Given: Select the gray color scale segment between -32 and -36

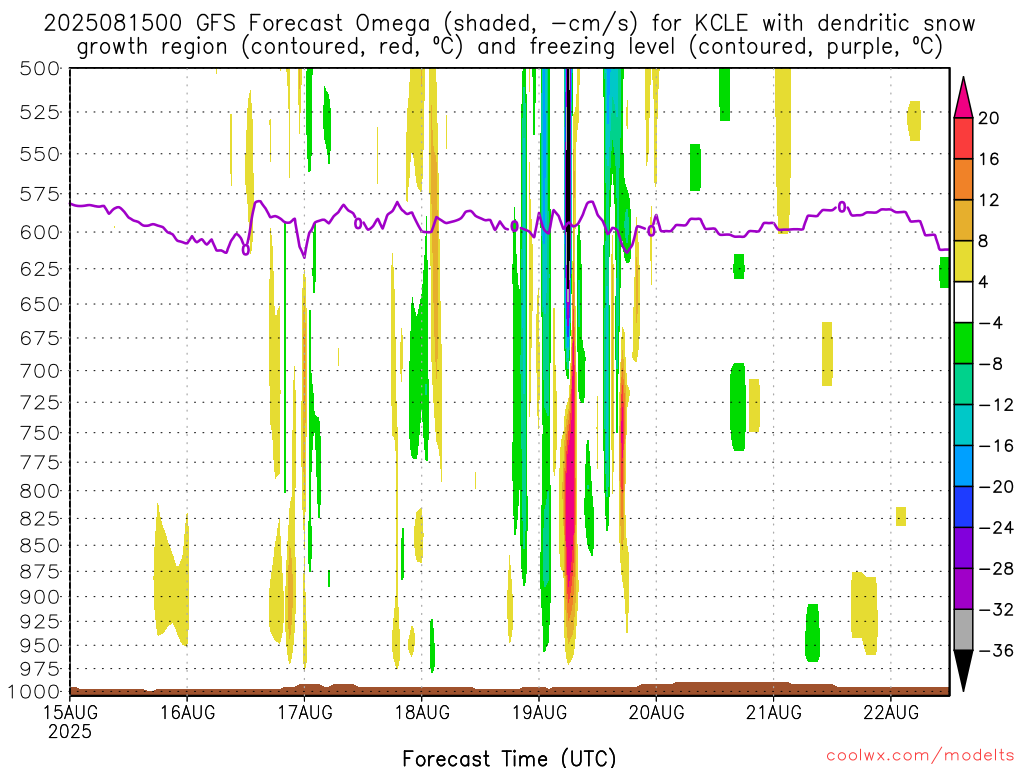Looking at the screenshot, I should coord(963,630).
